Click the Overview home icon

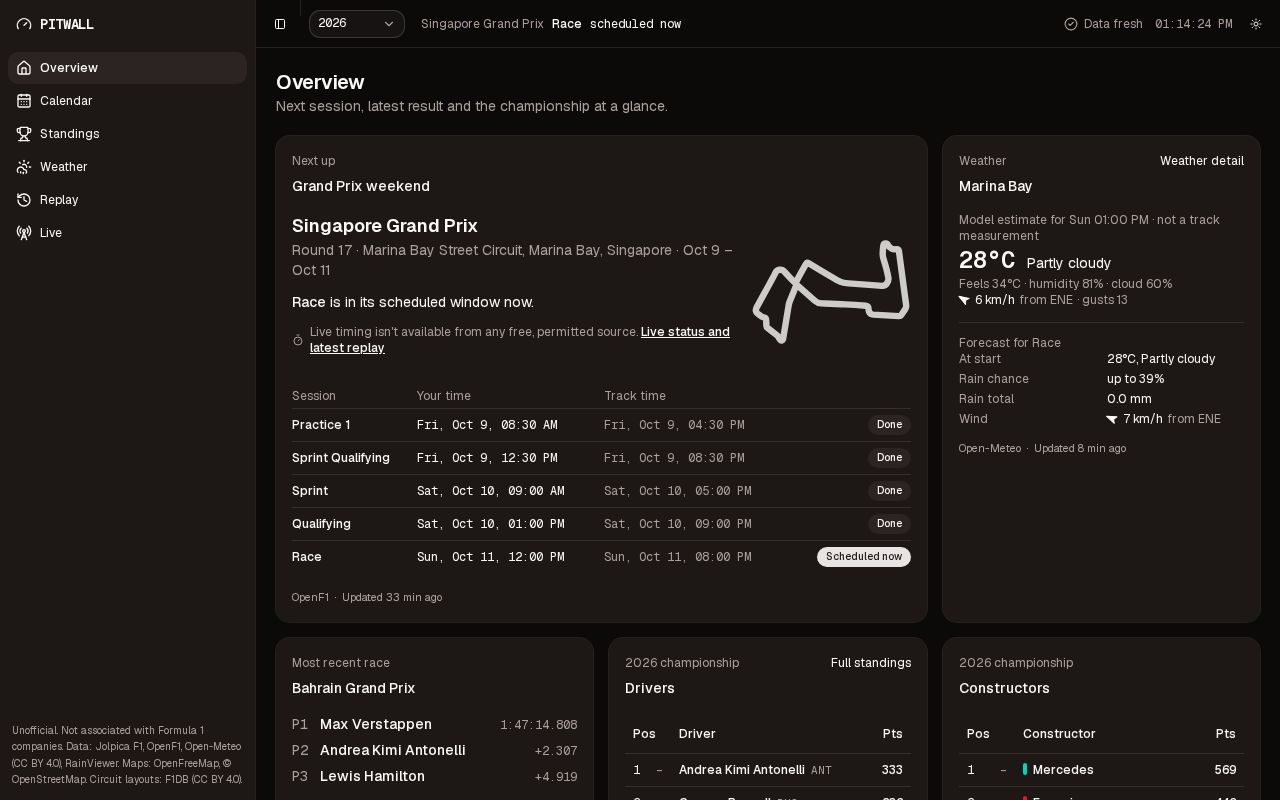point(24,68)
